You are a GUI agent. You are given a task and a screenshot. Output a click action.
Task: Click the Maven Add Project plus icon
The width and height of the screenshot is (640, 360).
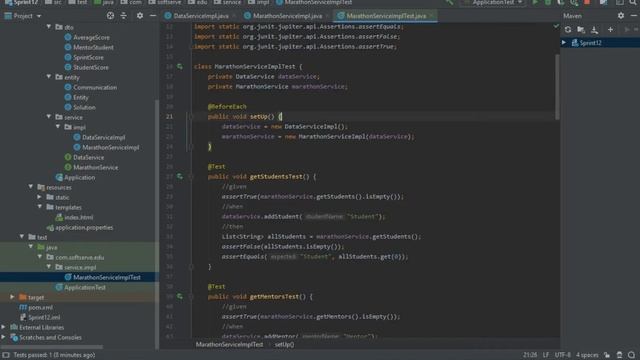click(x=610, y=30)
